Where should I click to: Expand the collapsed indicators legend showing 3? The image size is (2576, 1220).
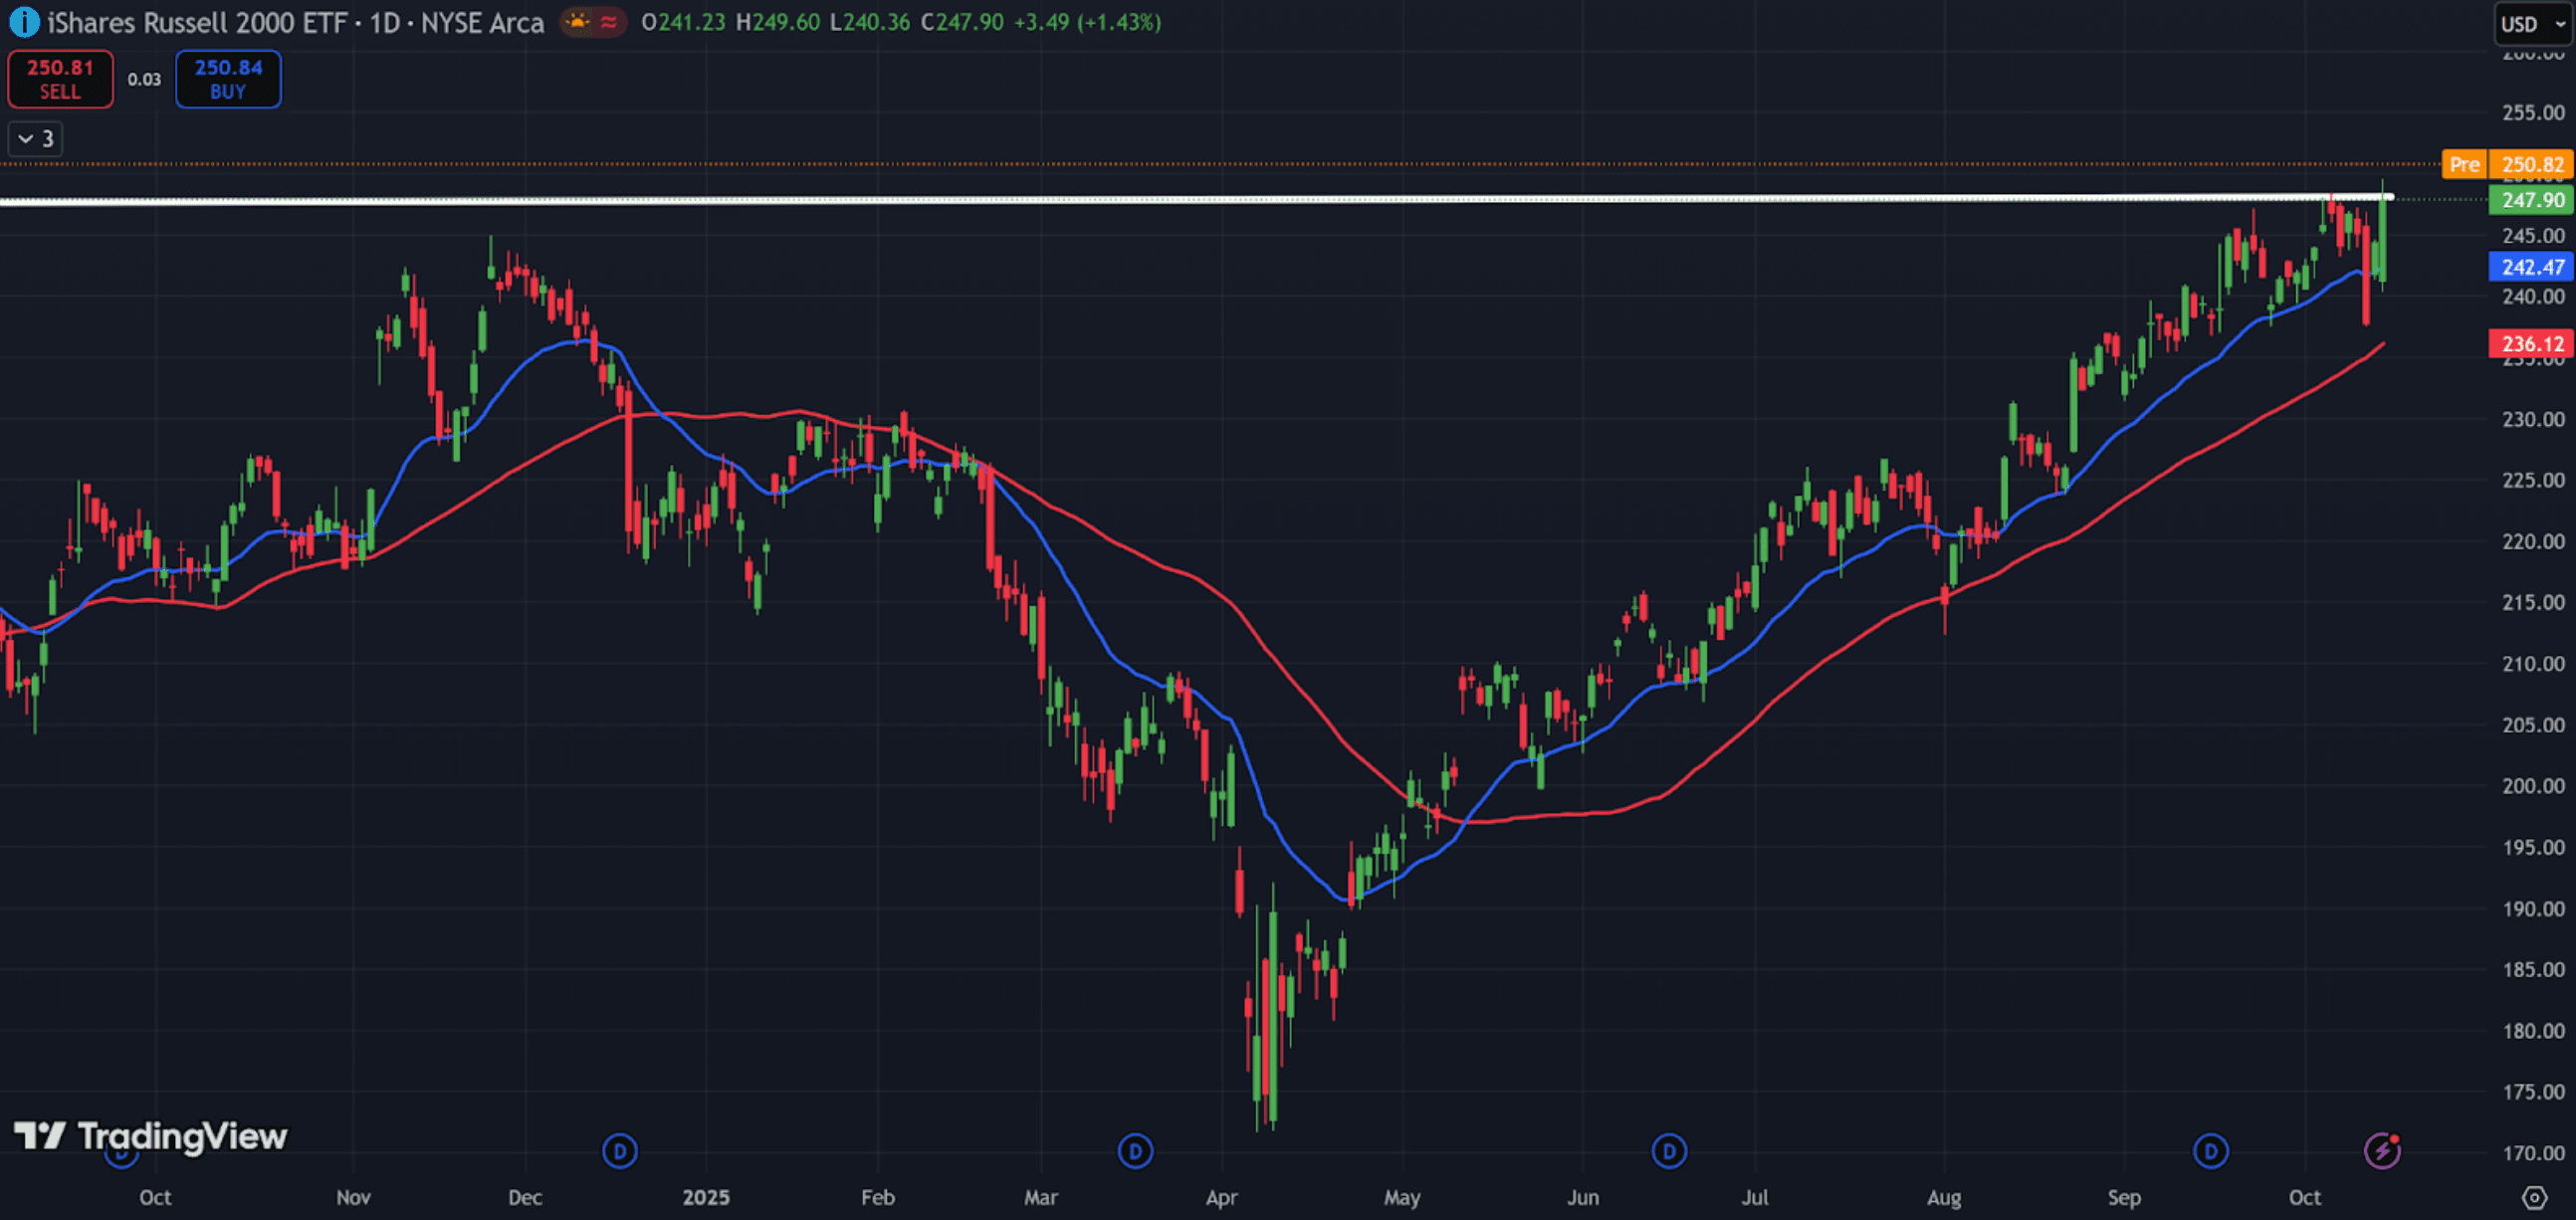click(35, 139)
